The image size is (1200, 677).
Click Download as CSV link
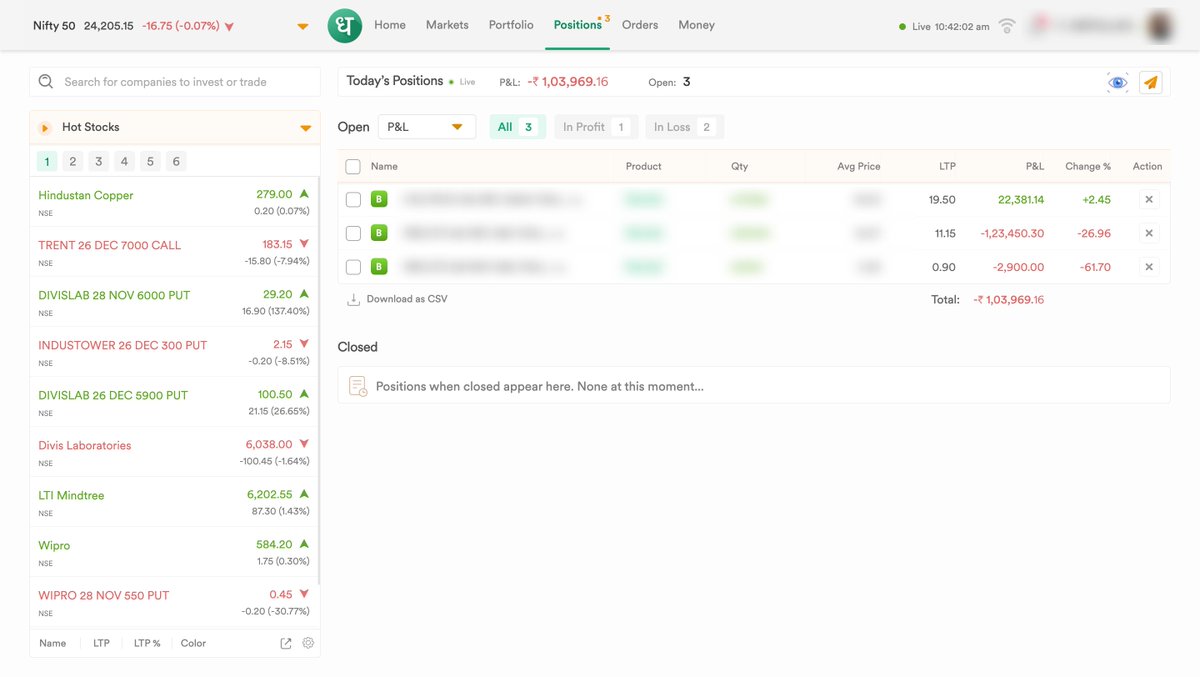(397, 299)
